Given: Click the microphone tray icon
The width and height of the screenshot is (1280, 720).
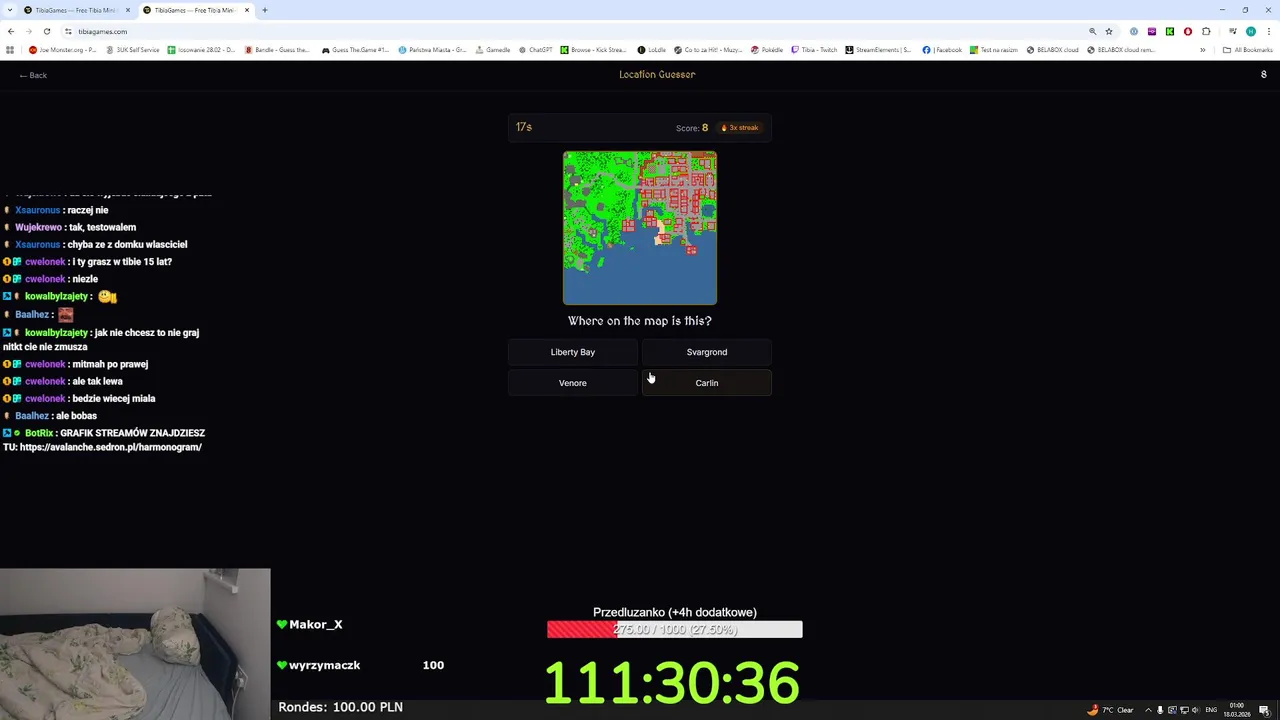Looking at the screenshot, I should pyautogui.click(x=1160, y=710).
